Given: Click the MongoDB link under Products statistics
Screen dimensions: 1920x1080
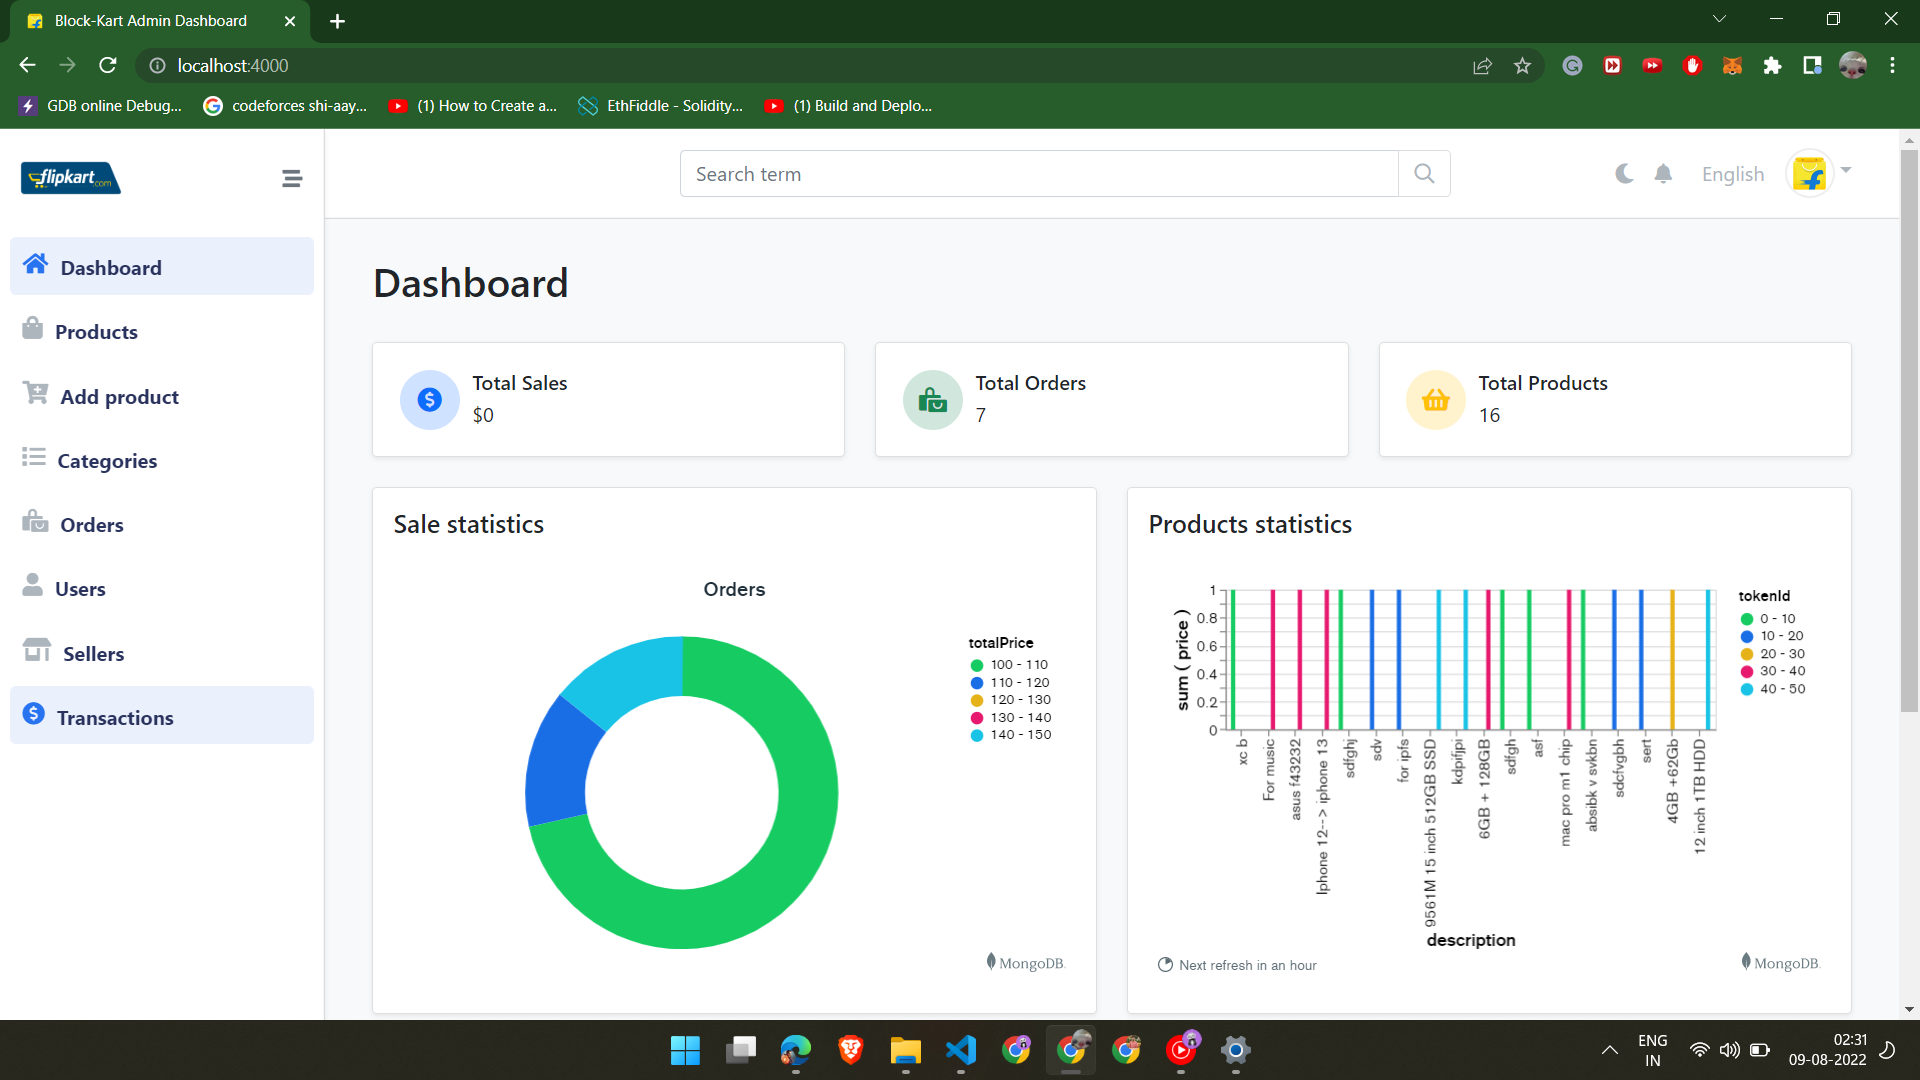Looking at the screenshot, I should click(1781, 963).
